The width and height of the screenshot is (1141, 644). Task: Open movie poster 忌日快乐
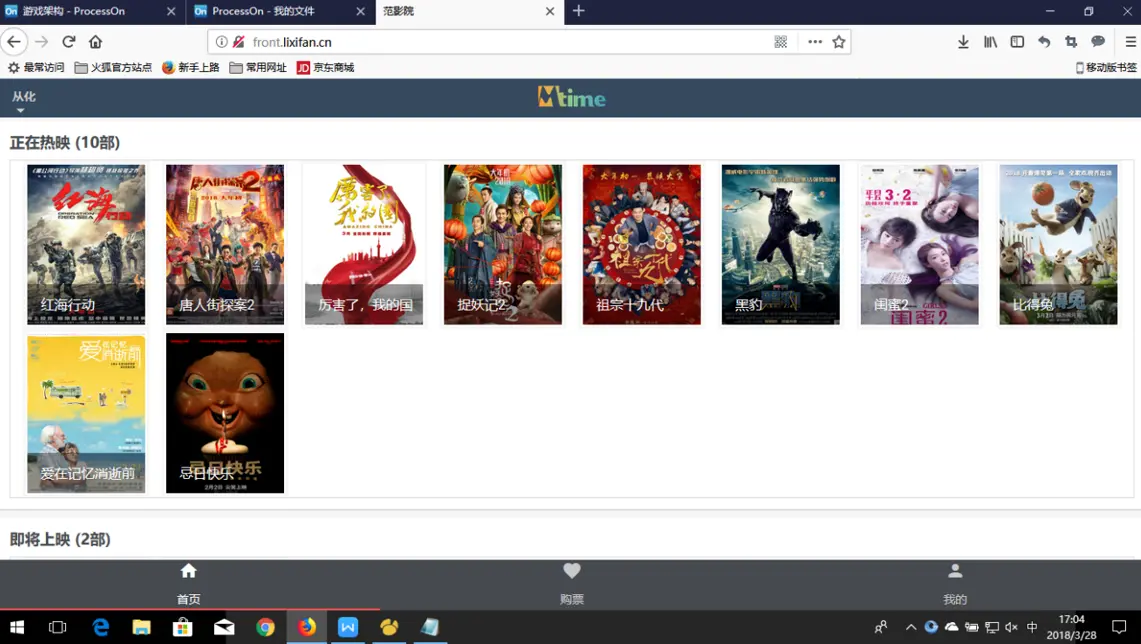point(225,413)
